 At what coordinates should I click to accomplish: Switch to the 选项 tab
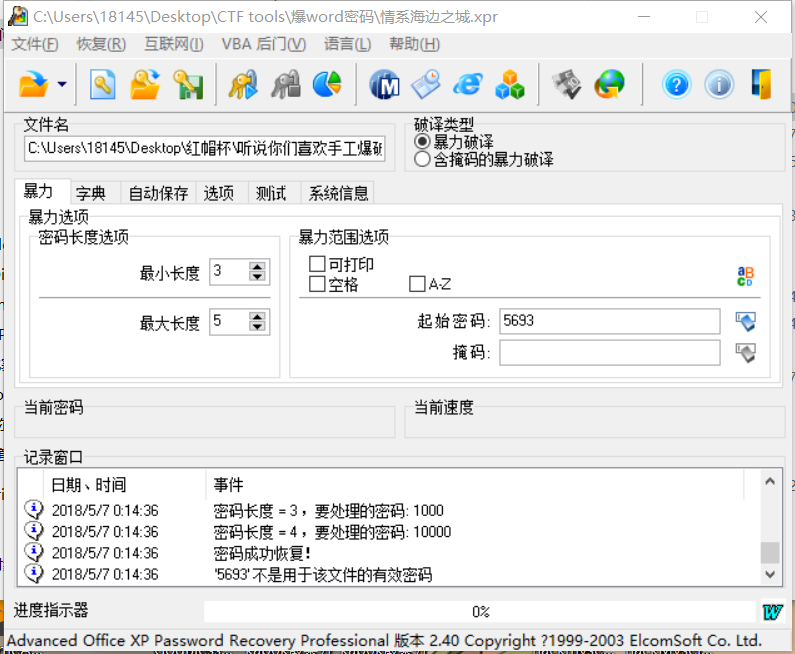pos(223,193)
